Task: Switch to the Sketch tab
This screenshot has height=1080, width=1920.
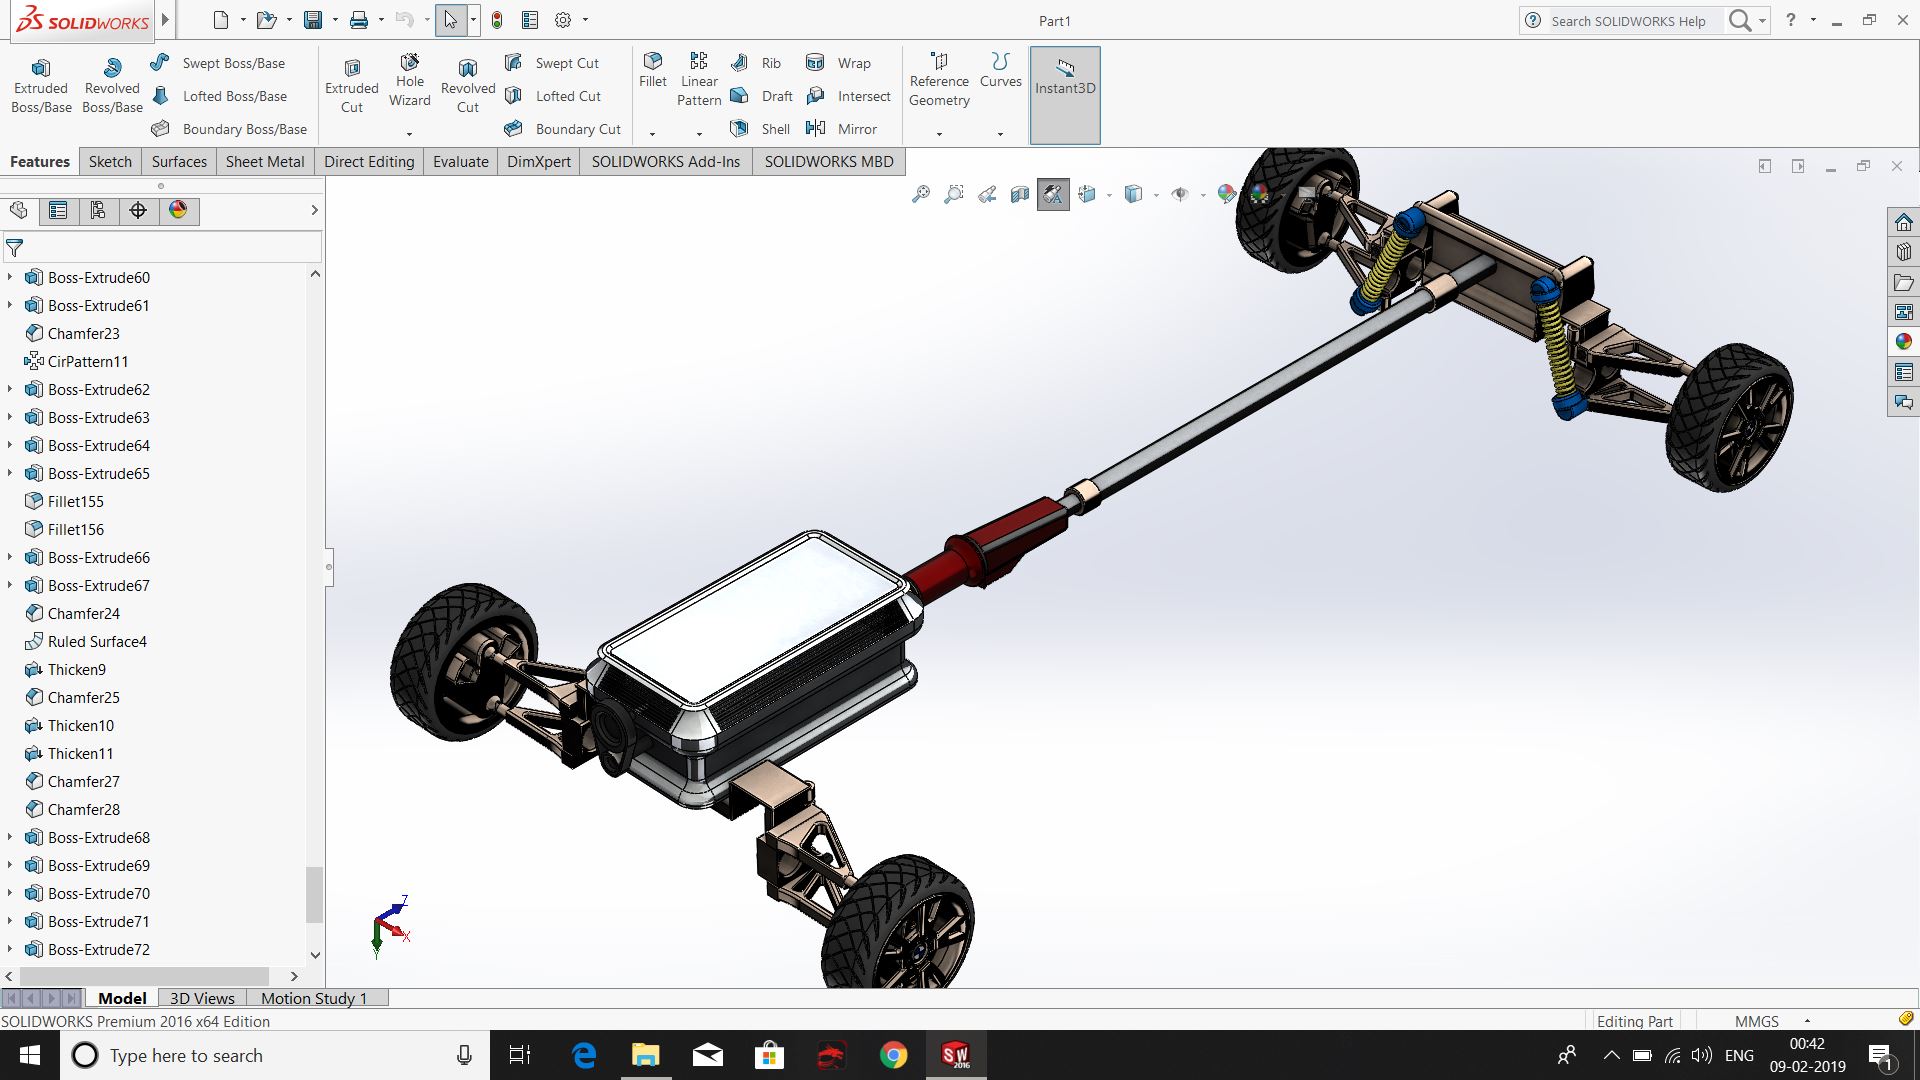Action: coord(108,161)
